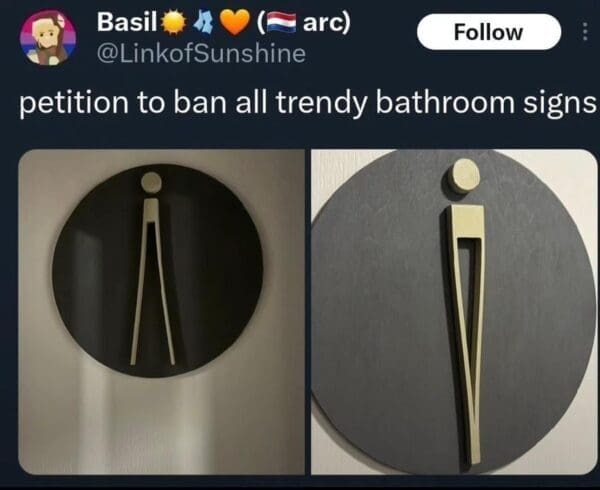Screen dimensions: 600x490
Task: Open the @LinkofSunshine handle link
Action: [201, 54]
